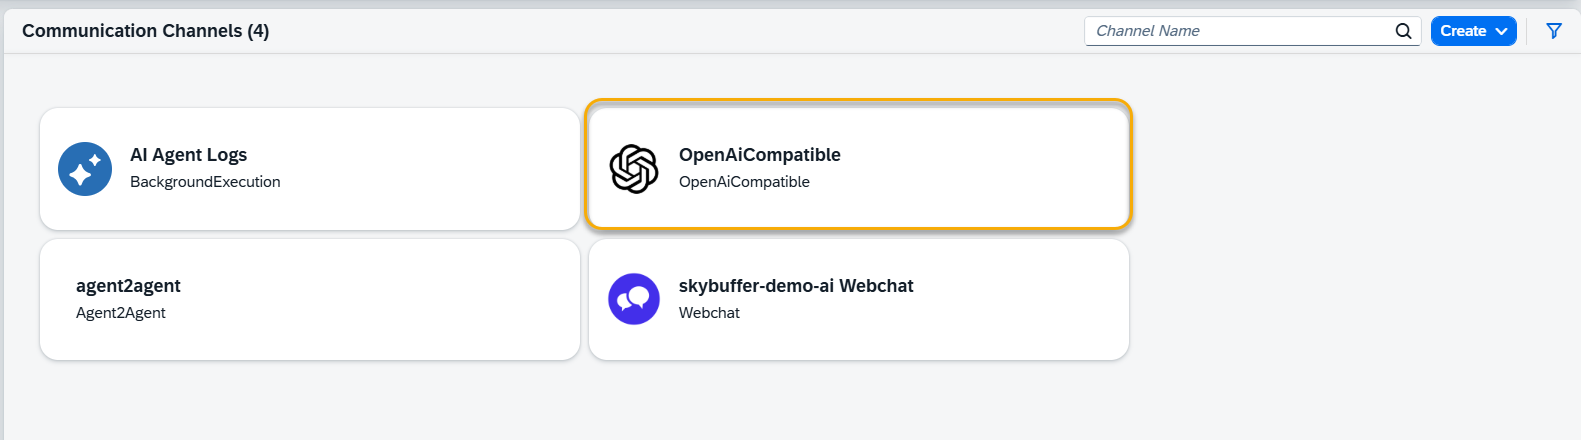Open the AI Agent Logs channel title
This screenshot has width=1581, height=440.
tap(188, 155)
